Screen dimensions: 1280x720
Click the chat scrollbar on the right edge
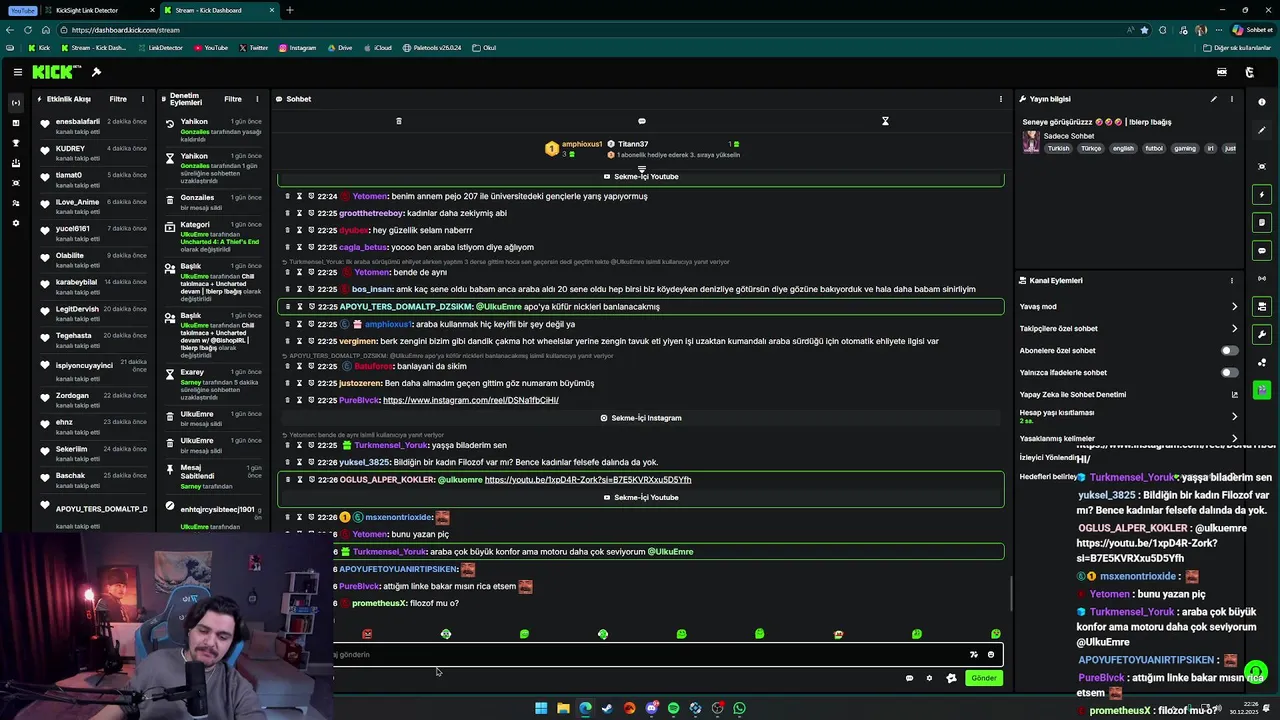pyautogui.click(x=1010, y=595)
